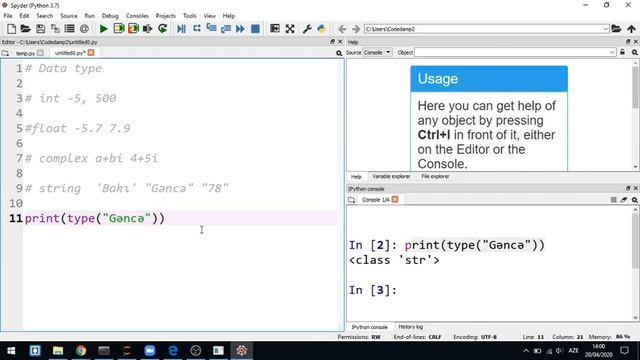This screenshot has width=640, height=360.
Task: Run selection or current line icon
Action: coord(148,29)
